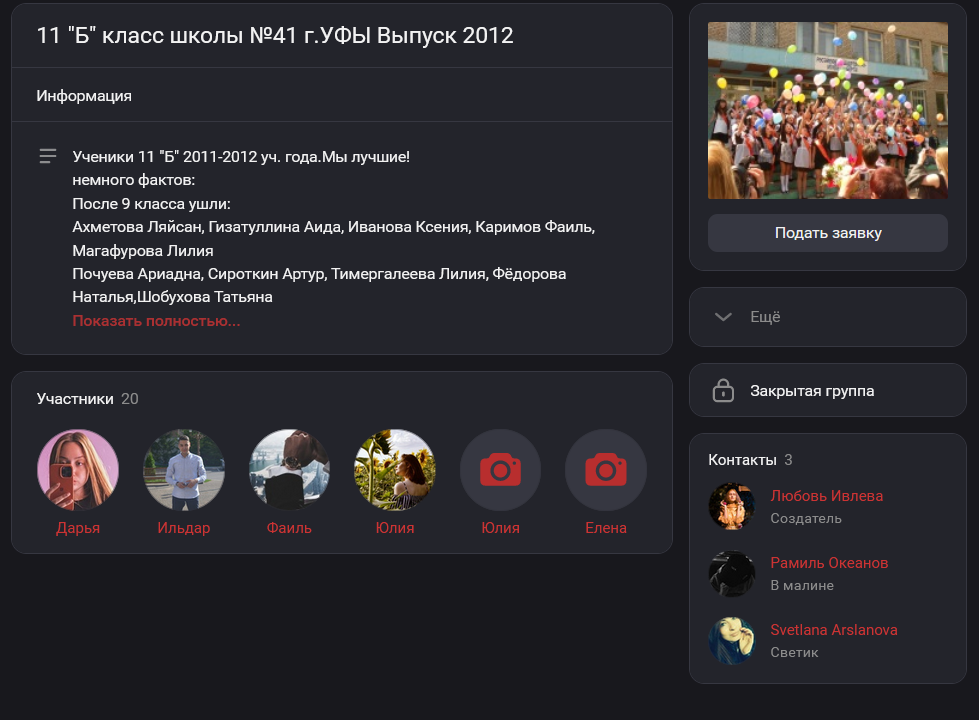Click the Создатель role label

click(806, 518)
